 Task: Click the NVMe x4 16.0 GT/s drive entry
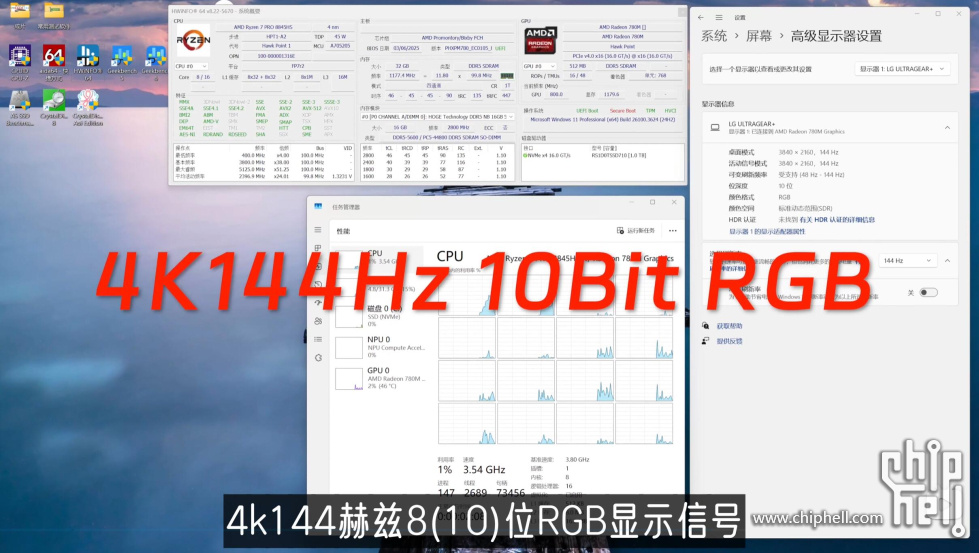click(x=547, y=155)
